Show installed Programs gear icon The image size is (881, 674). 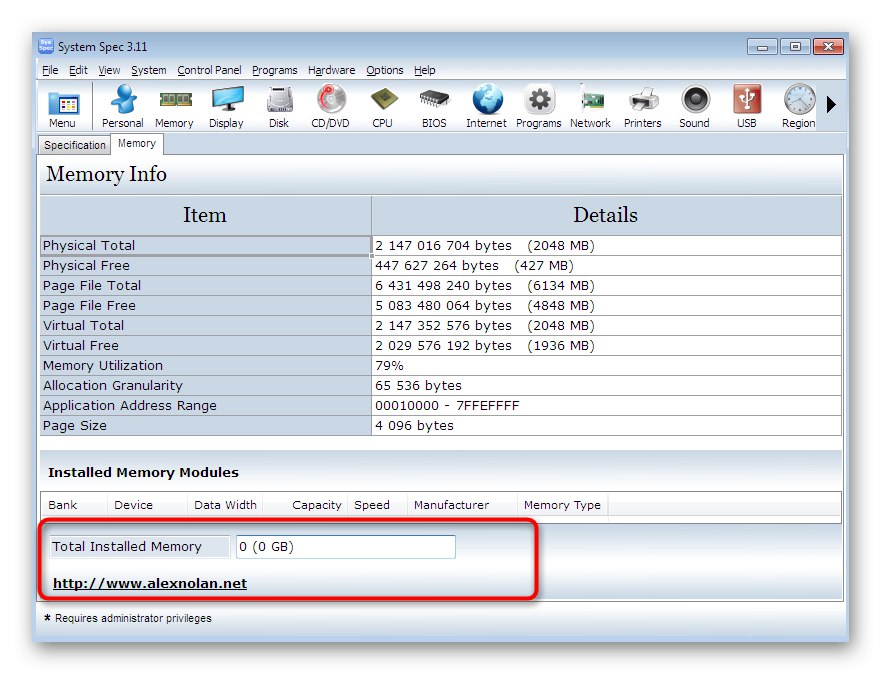pyautogui.click(x=539, y=107)
